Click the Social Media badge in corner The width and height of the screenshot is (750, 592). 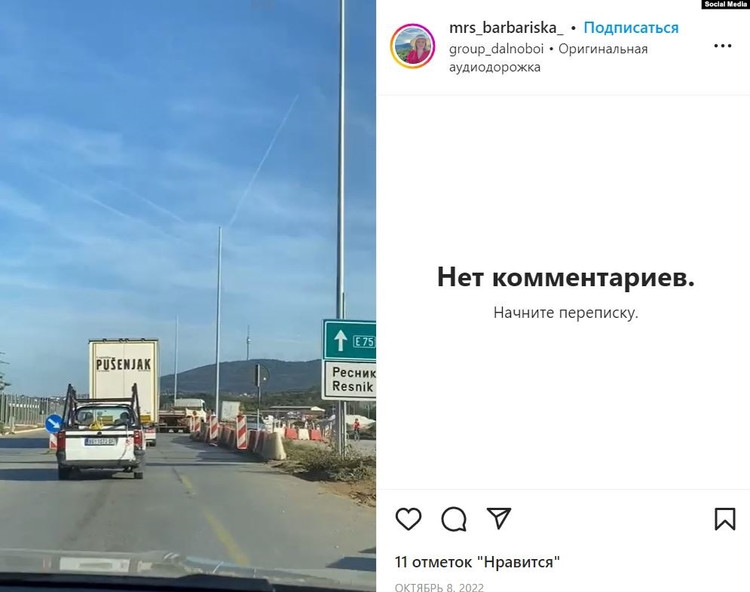click(725, 4)
